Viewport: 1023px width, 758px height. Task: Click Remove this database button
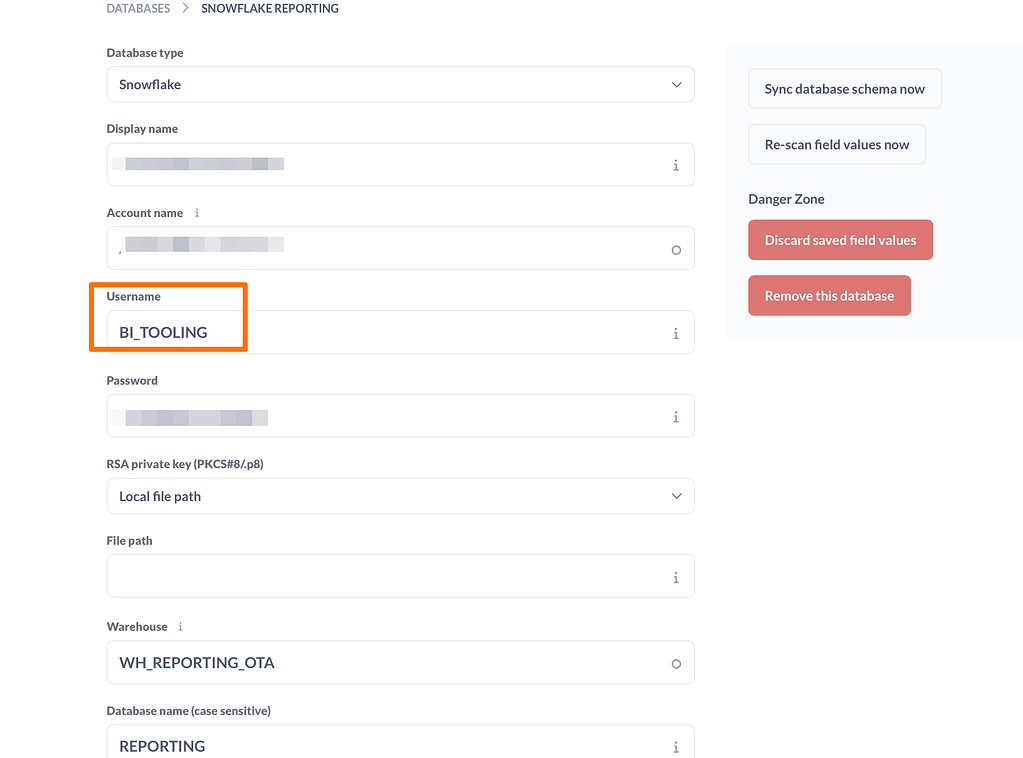[x=829, y=296]
